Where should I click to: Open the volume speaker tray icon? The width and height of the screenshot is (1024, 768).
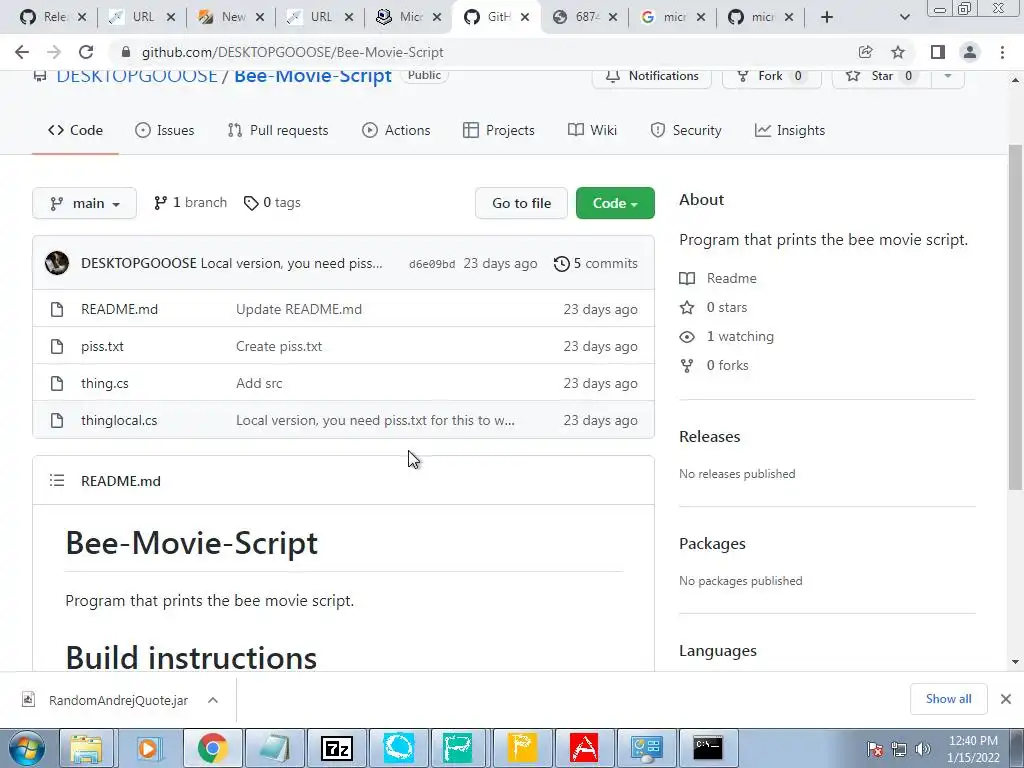pyautogui.click(x=923, y=749)
